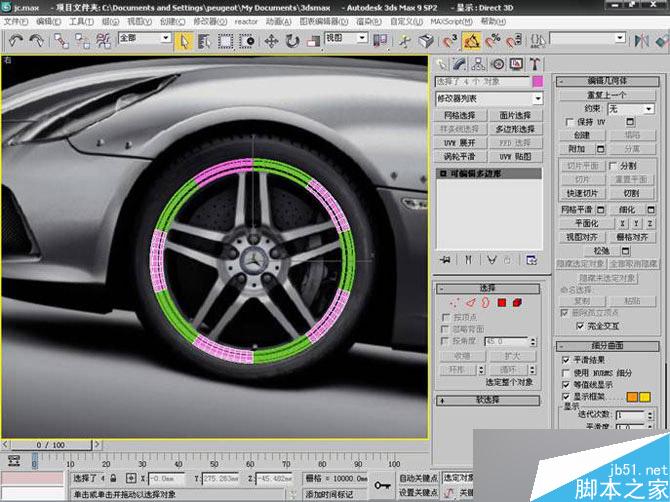Image resolution: width=670 pixels, height=502 pixels.
Task: Choose Polygon sub-object level red square
Action: coord(502,301)
